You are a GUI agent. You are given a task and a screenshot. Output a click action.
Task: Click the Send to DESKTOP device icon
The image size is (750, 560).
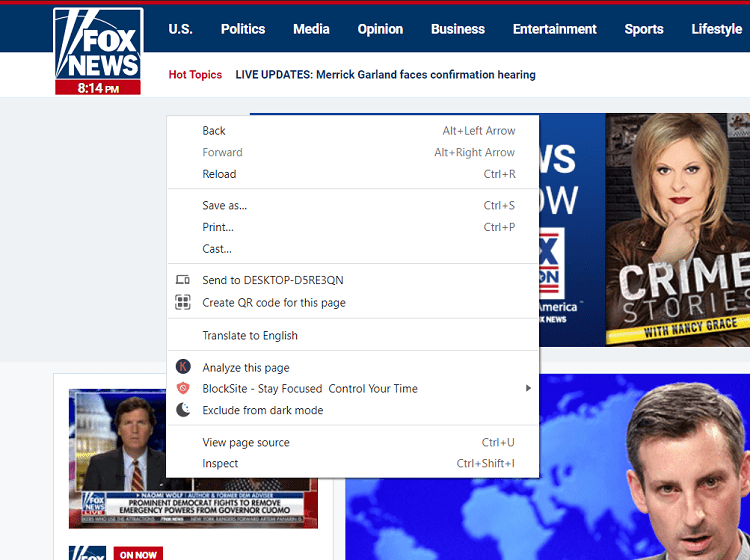[183, 280]
